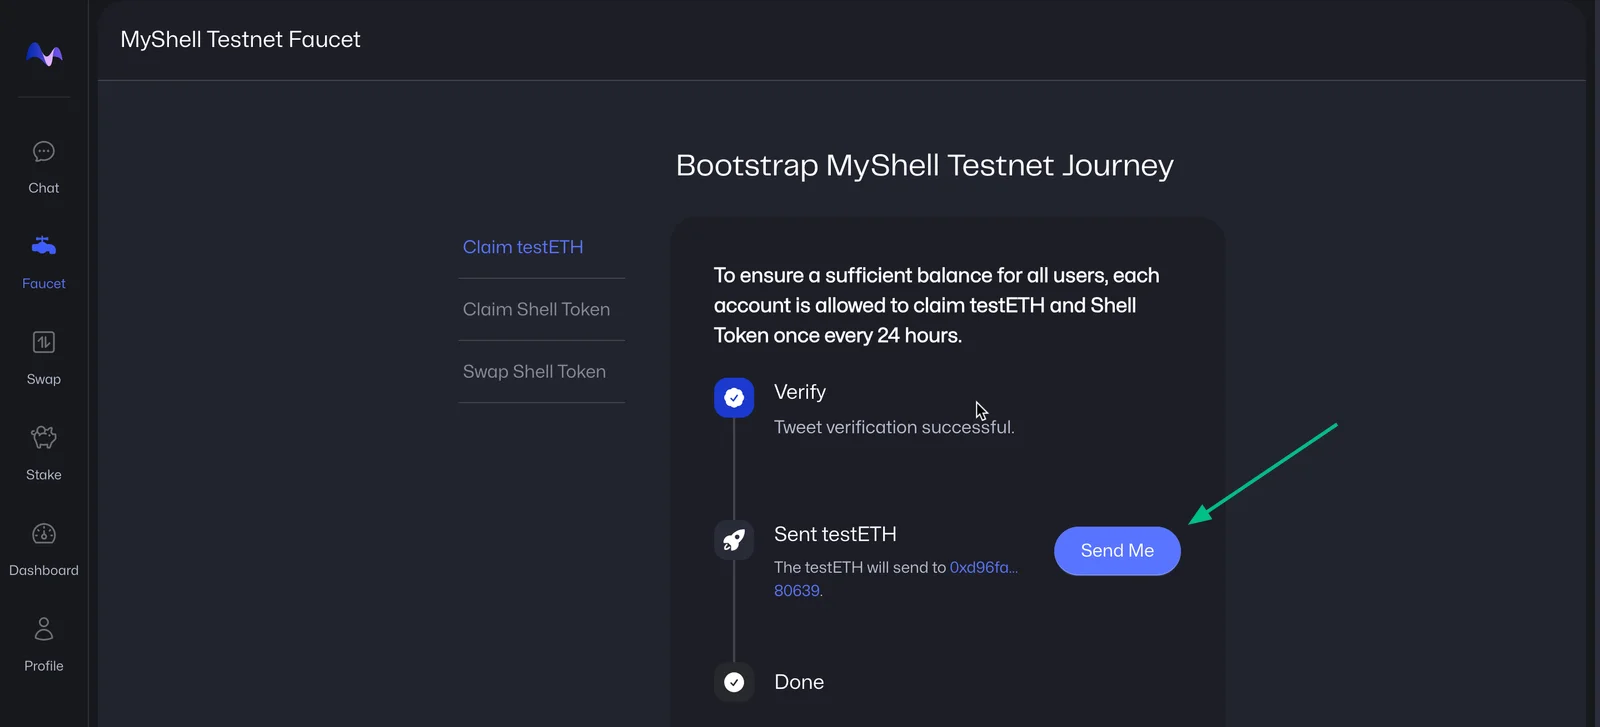Click the MyShell Testnet Faucet header title
This screenshot has height=727, width=1600.
(240, 39)
